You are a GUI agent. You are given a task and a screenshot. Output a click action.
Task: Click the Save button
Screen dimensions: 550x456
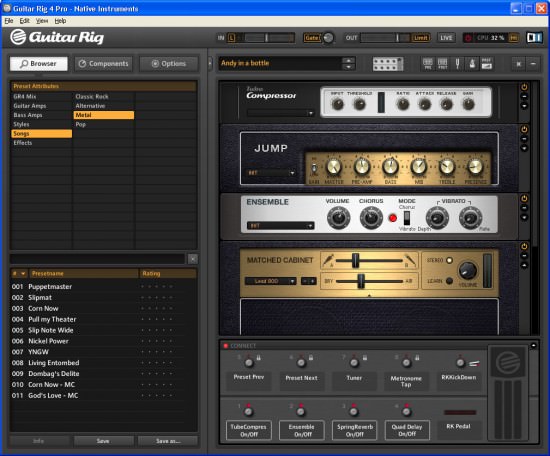click(x=103, y=441)
